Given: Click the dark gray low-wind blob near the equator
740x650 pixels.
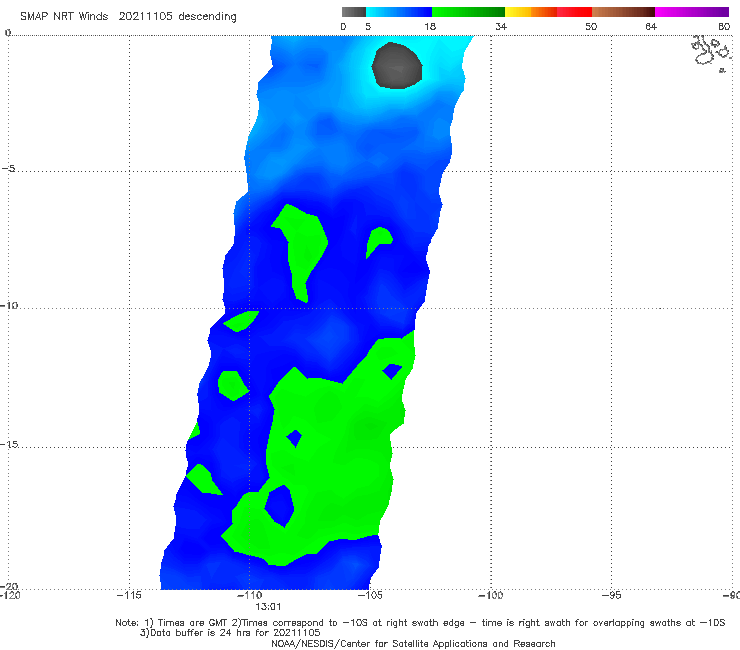Looking at the screenshot, I should pyautogui.click(x=397, y=66).
